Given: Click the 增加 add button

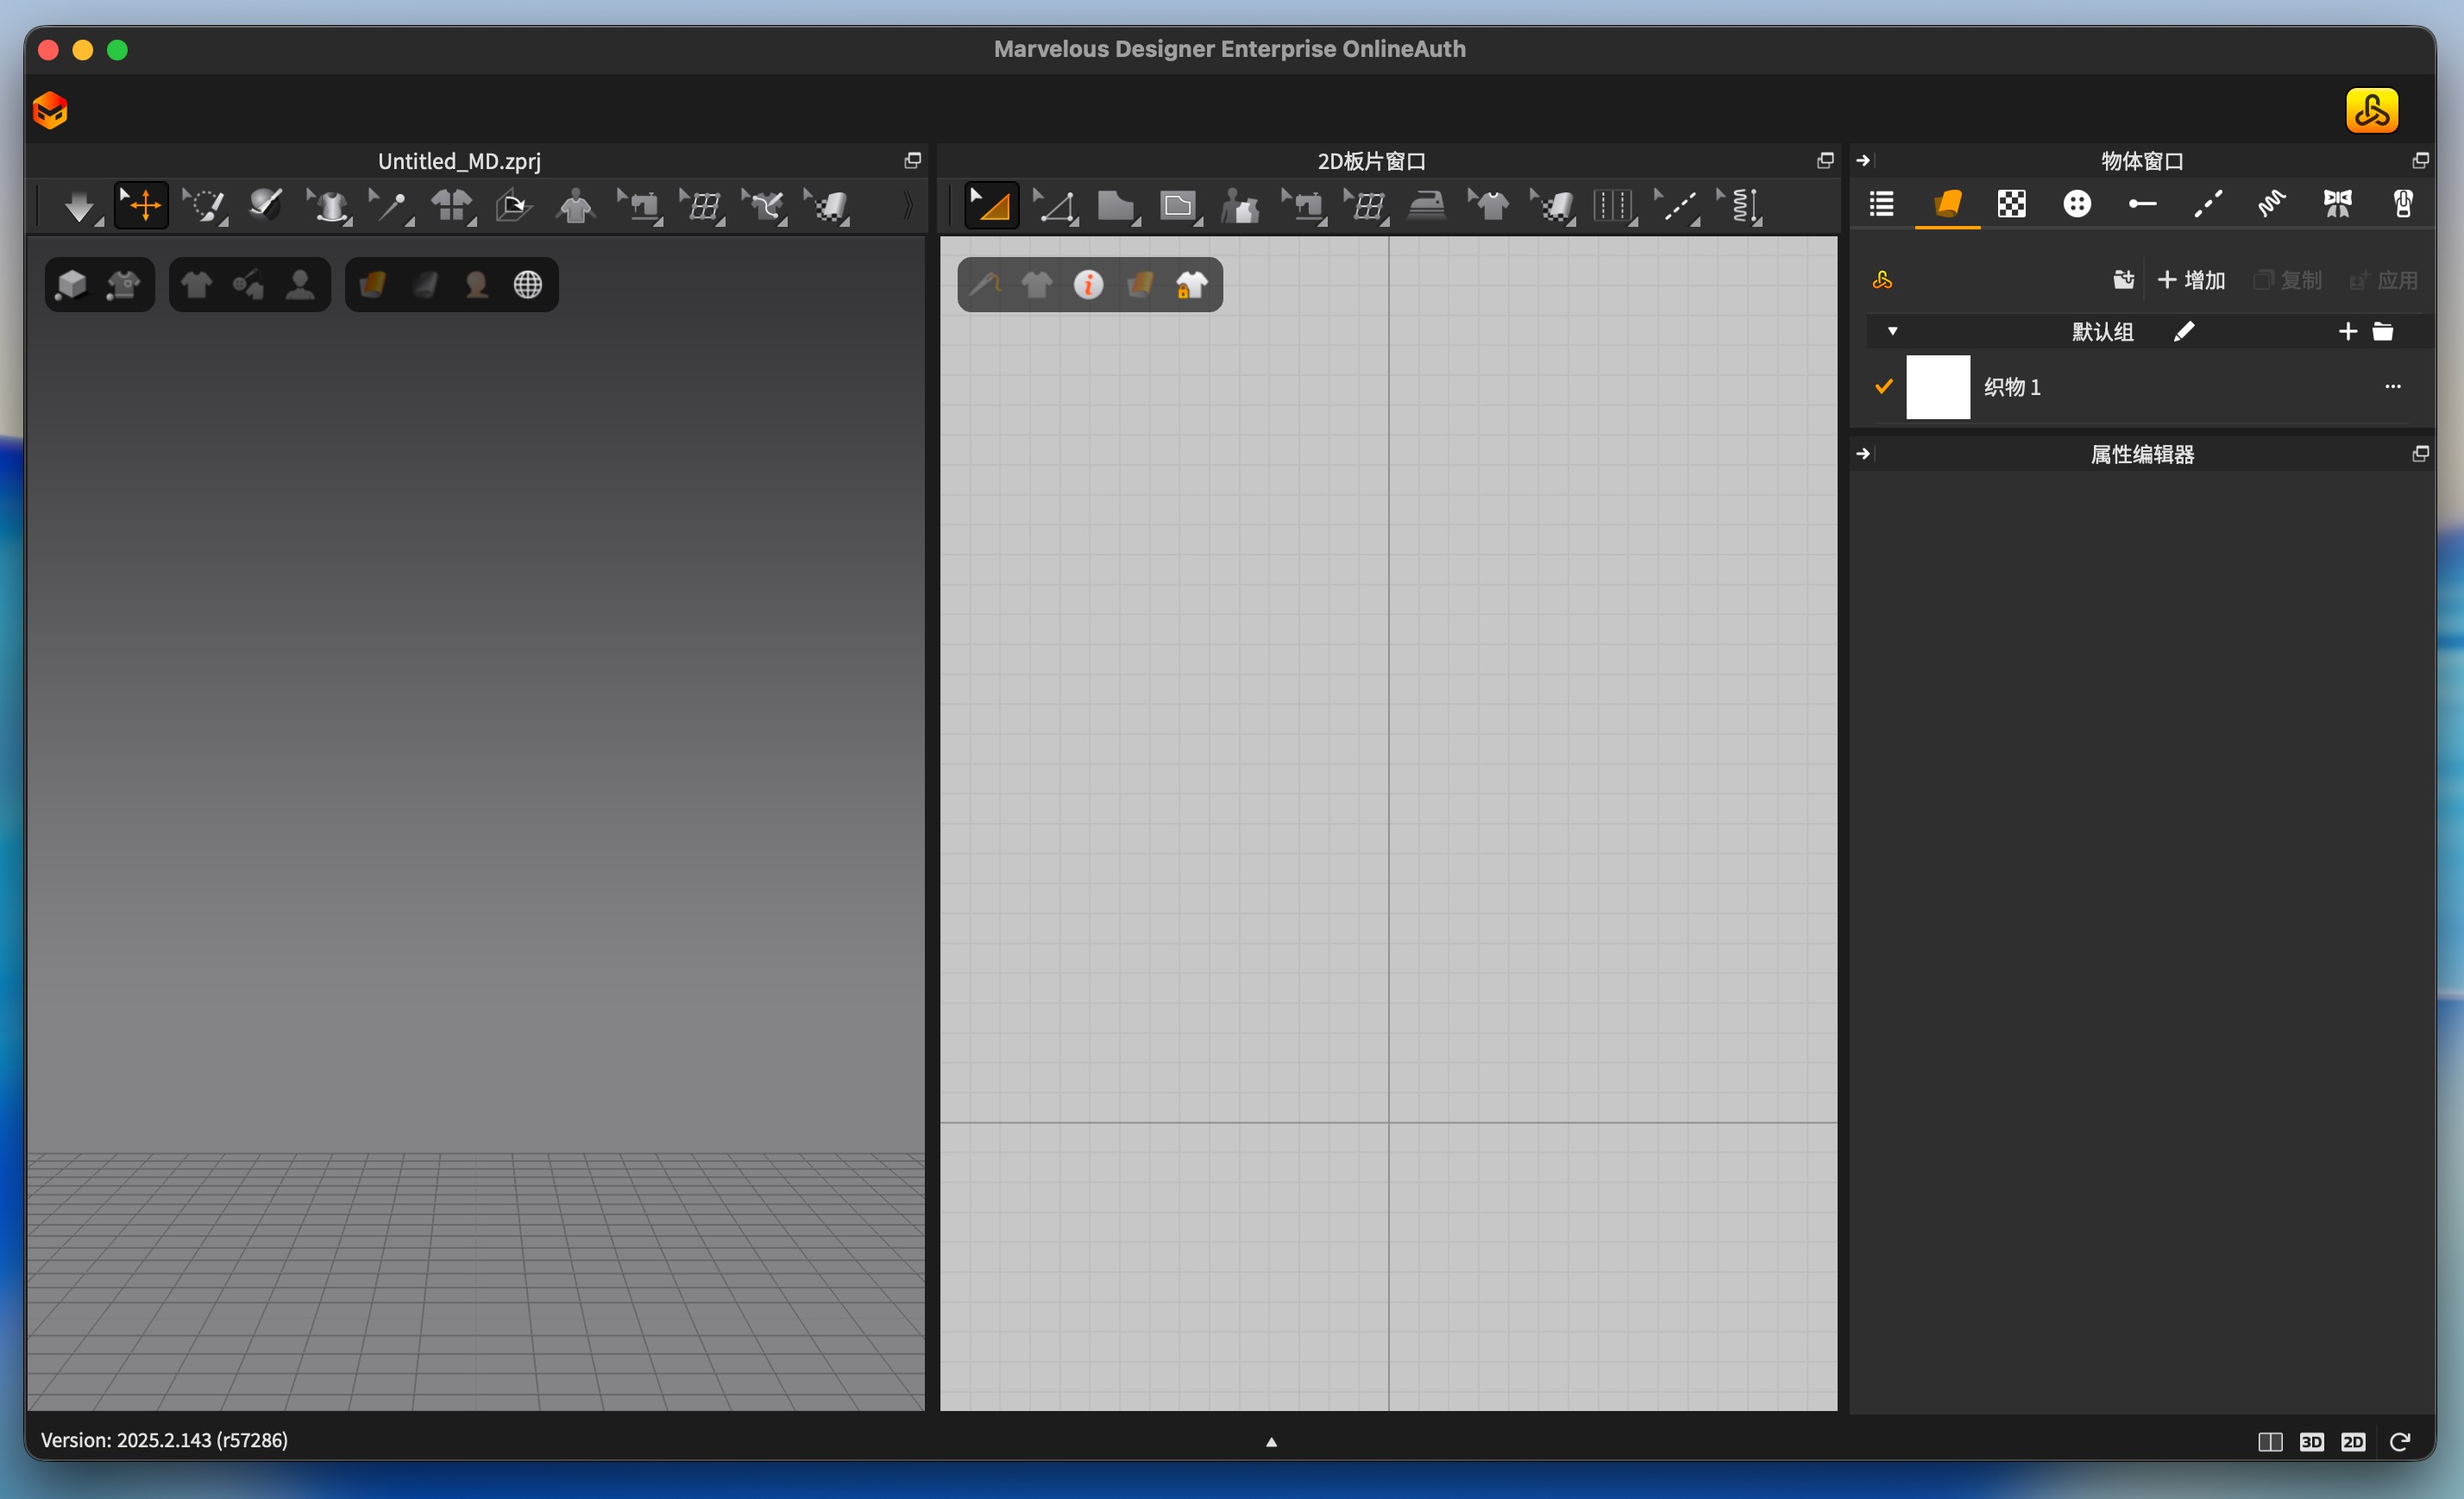Looking at the screenshot, I should tap(2191, 280).
